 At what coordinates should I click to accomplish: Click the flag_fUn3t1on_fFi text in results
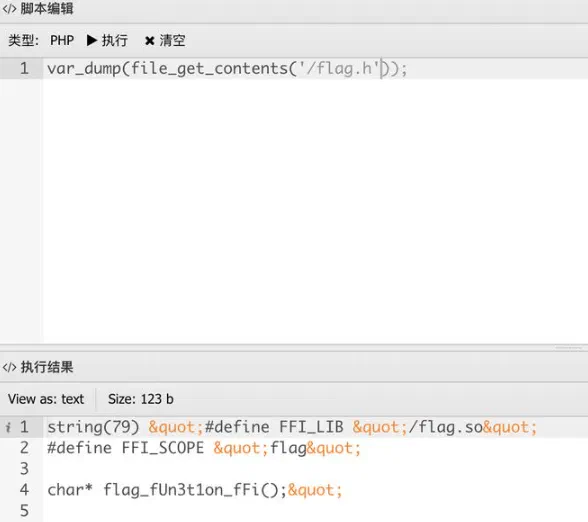point(181,490)
